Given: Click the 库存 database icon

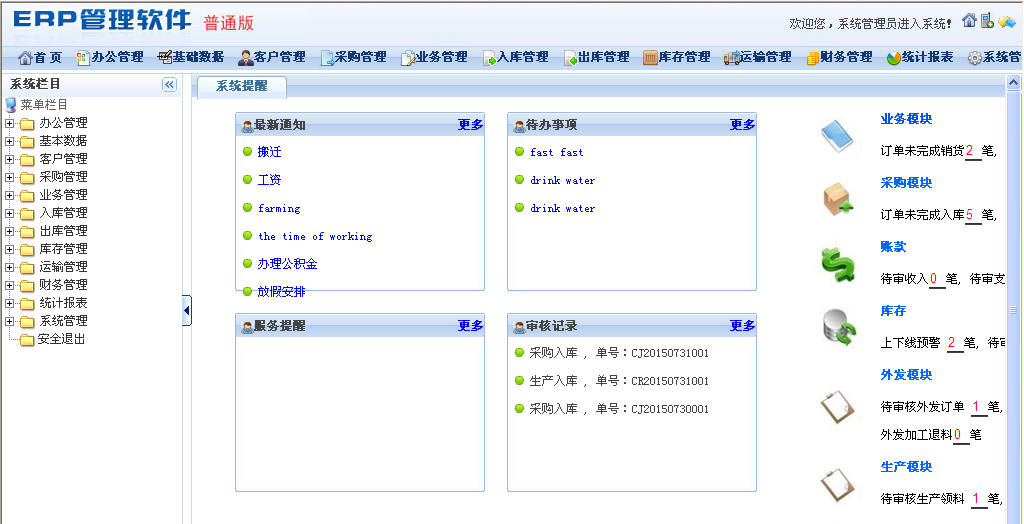Looking at the screenshot, I should 837,328.
